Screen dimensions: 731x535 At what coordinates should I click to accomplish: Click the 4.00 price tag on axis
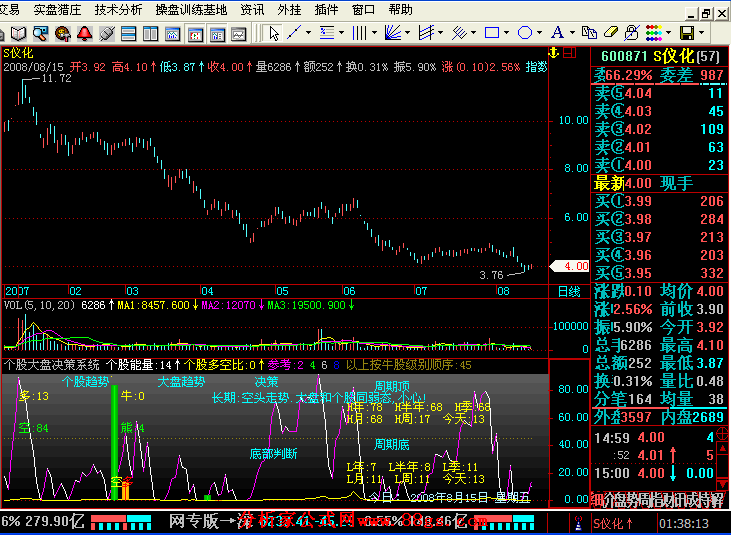click(570, 266)
